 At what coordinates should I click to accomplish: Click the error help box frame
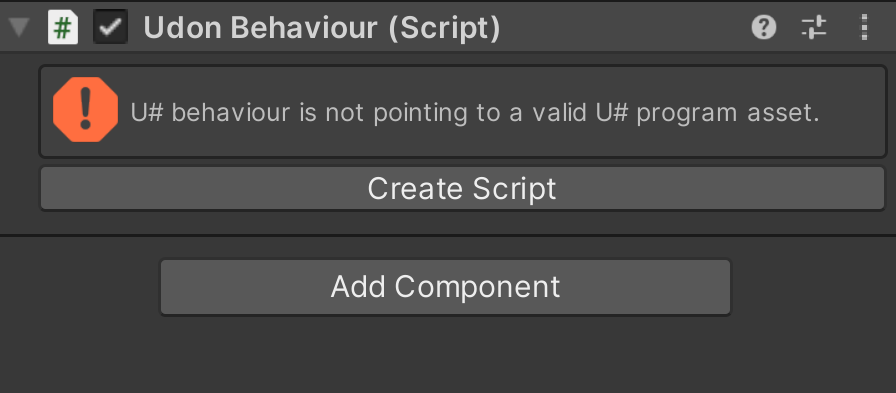pyautogui.click(x=462, y=111)
